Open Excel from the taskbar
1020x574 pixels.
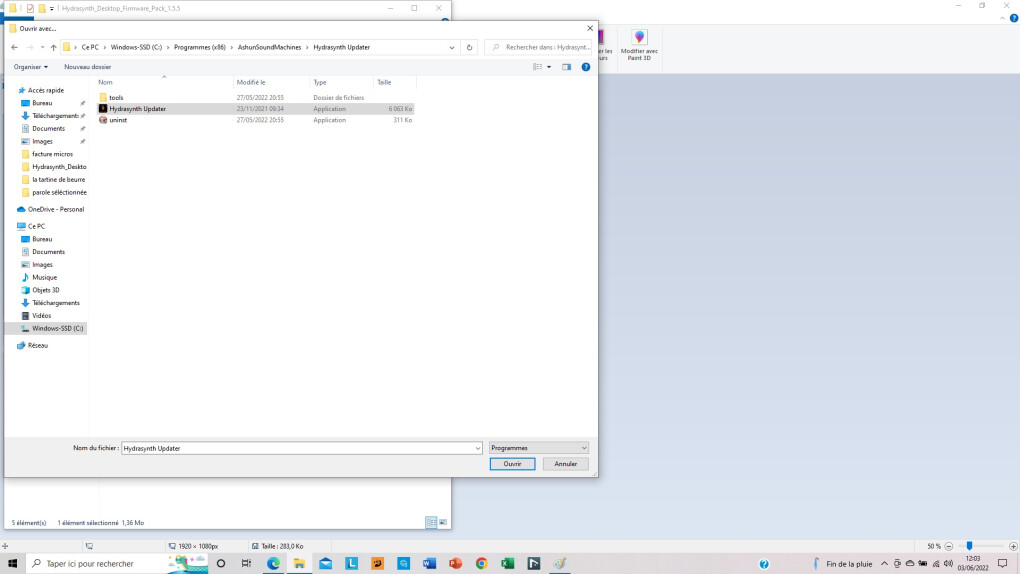pyautogui.click(x=507, y=564)
